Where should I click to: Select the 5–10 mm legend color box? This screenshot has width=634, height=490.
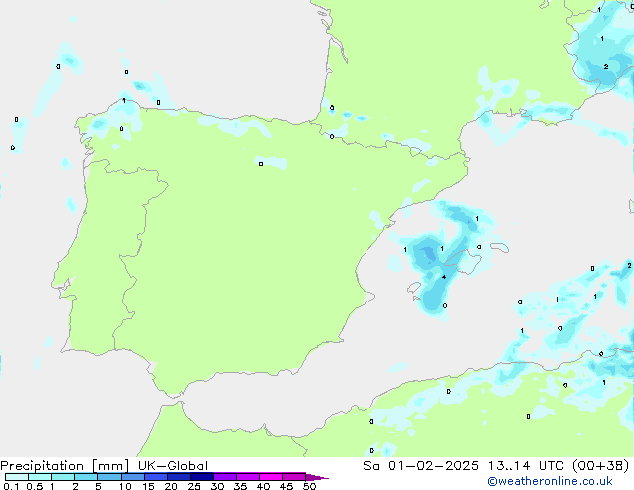[x=109, y=477]
